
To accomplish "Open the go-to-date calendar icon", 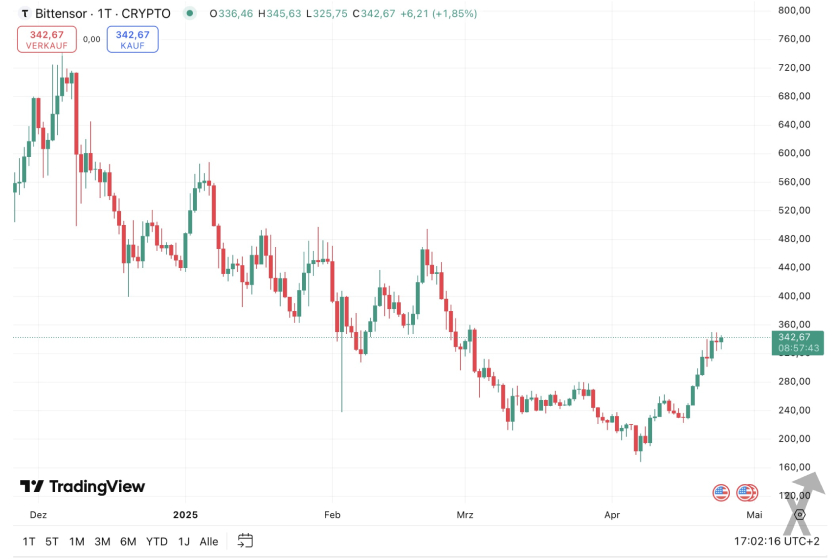I will click(x=245, y=541).
